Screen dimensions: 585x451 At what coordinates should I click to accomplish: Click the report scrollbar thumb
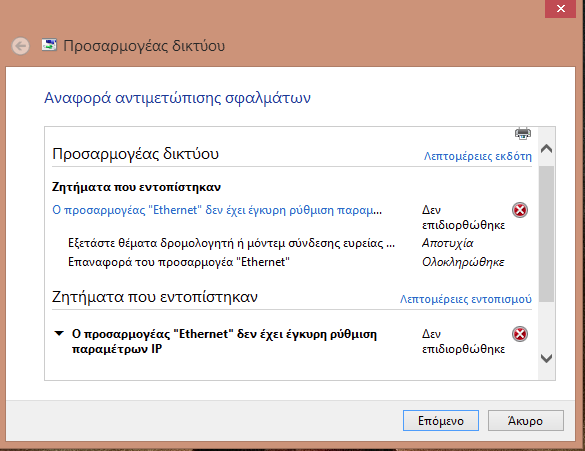547,234
